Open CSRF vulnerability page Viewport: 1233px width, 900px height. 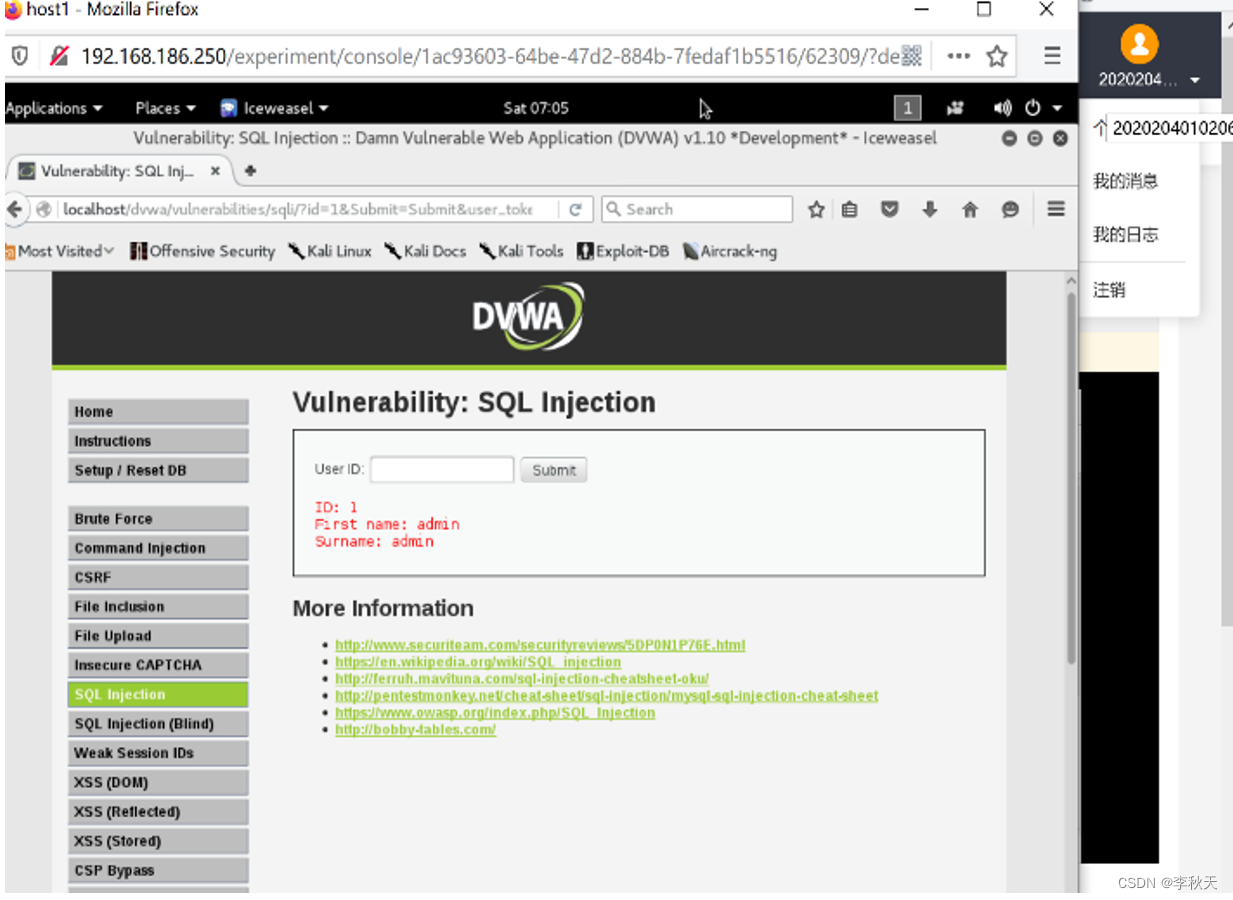tap(158, 577)
